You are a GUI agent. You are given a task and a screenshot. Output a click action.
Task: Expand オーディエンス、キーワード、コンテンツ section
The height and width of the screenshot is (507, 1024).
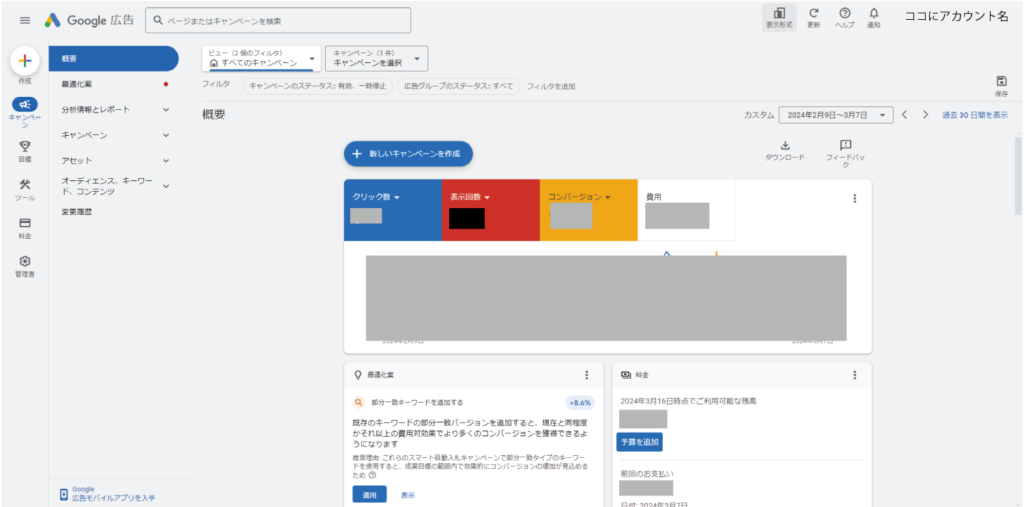tap(166, 186)
